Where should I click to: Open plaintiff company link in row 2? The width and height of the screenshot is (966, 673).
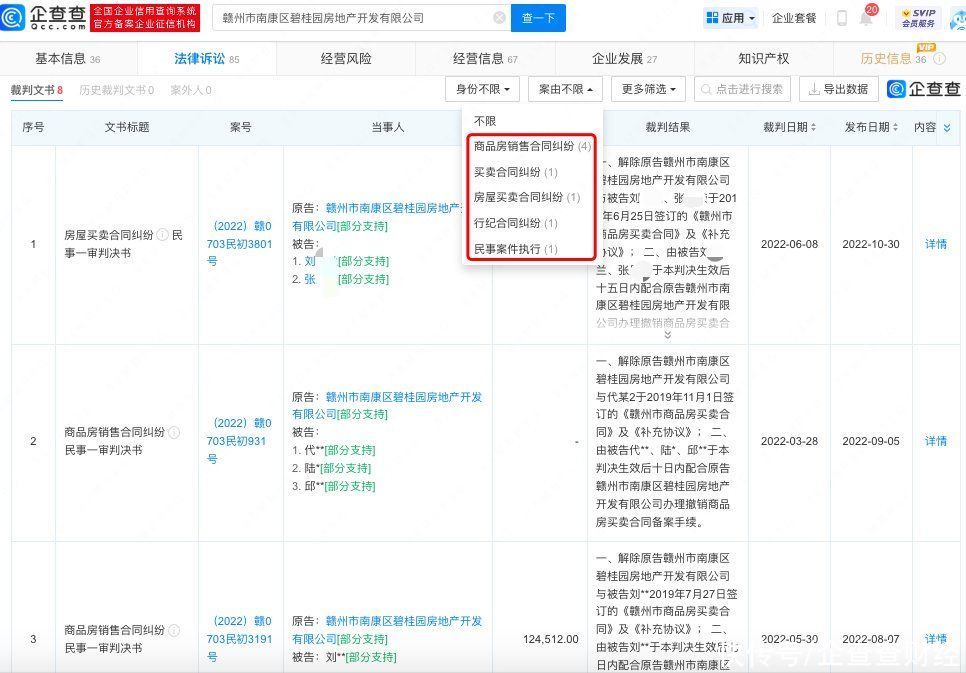[387, 406]
